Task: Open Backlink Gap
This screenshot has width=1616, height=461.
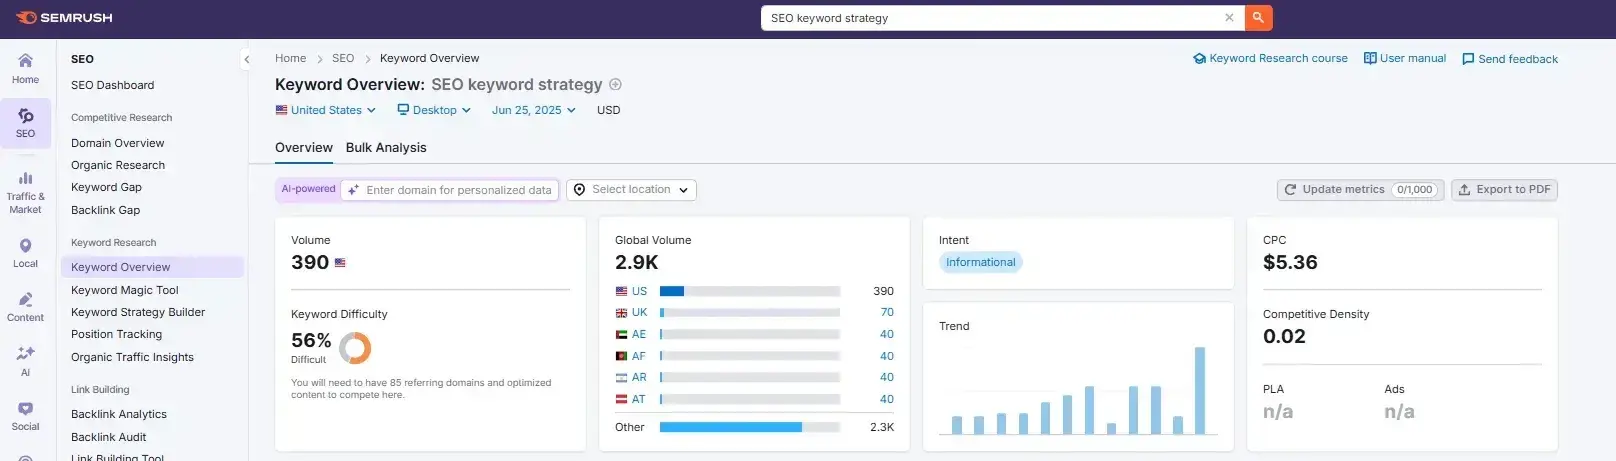Action: (105, 210)
